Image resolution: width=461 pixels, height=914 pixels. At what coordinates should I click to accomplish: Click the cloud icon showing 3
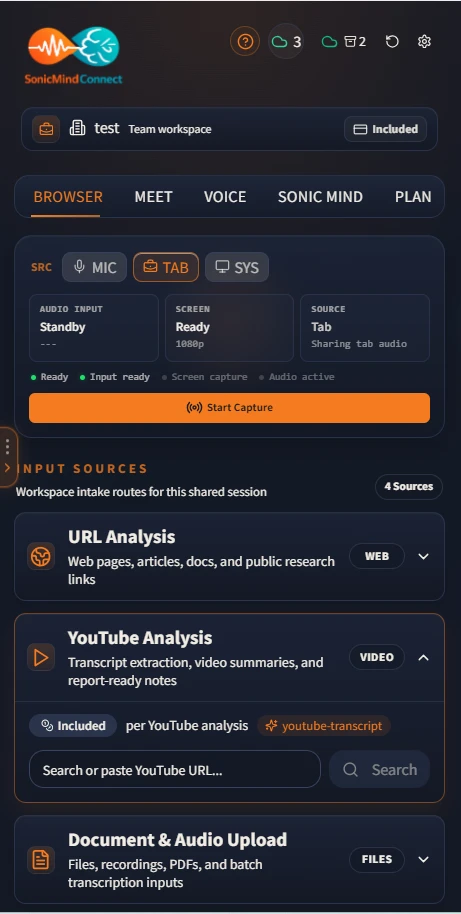286,41
